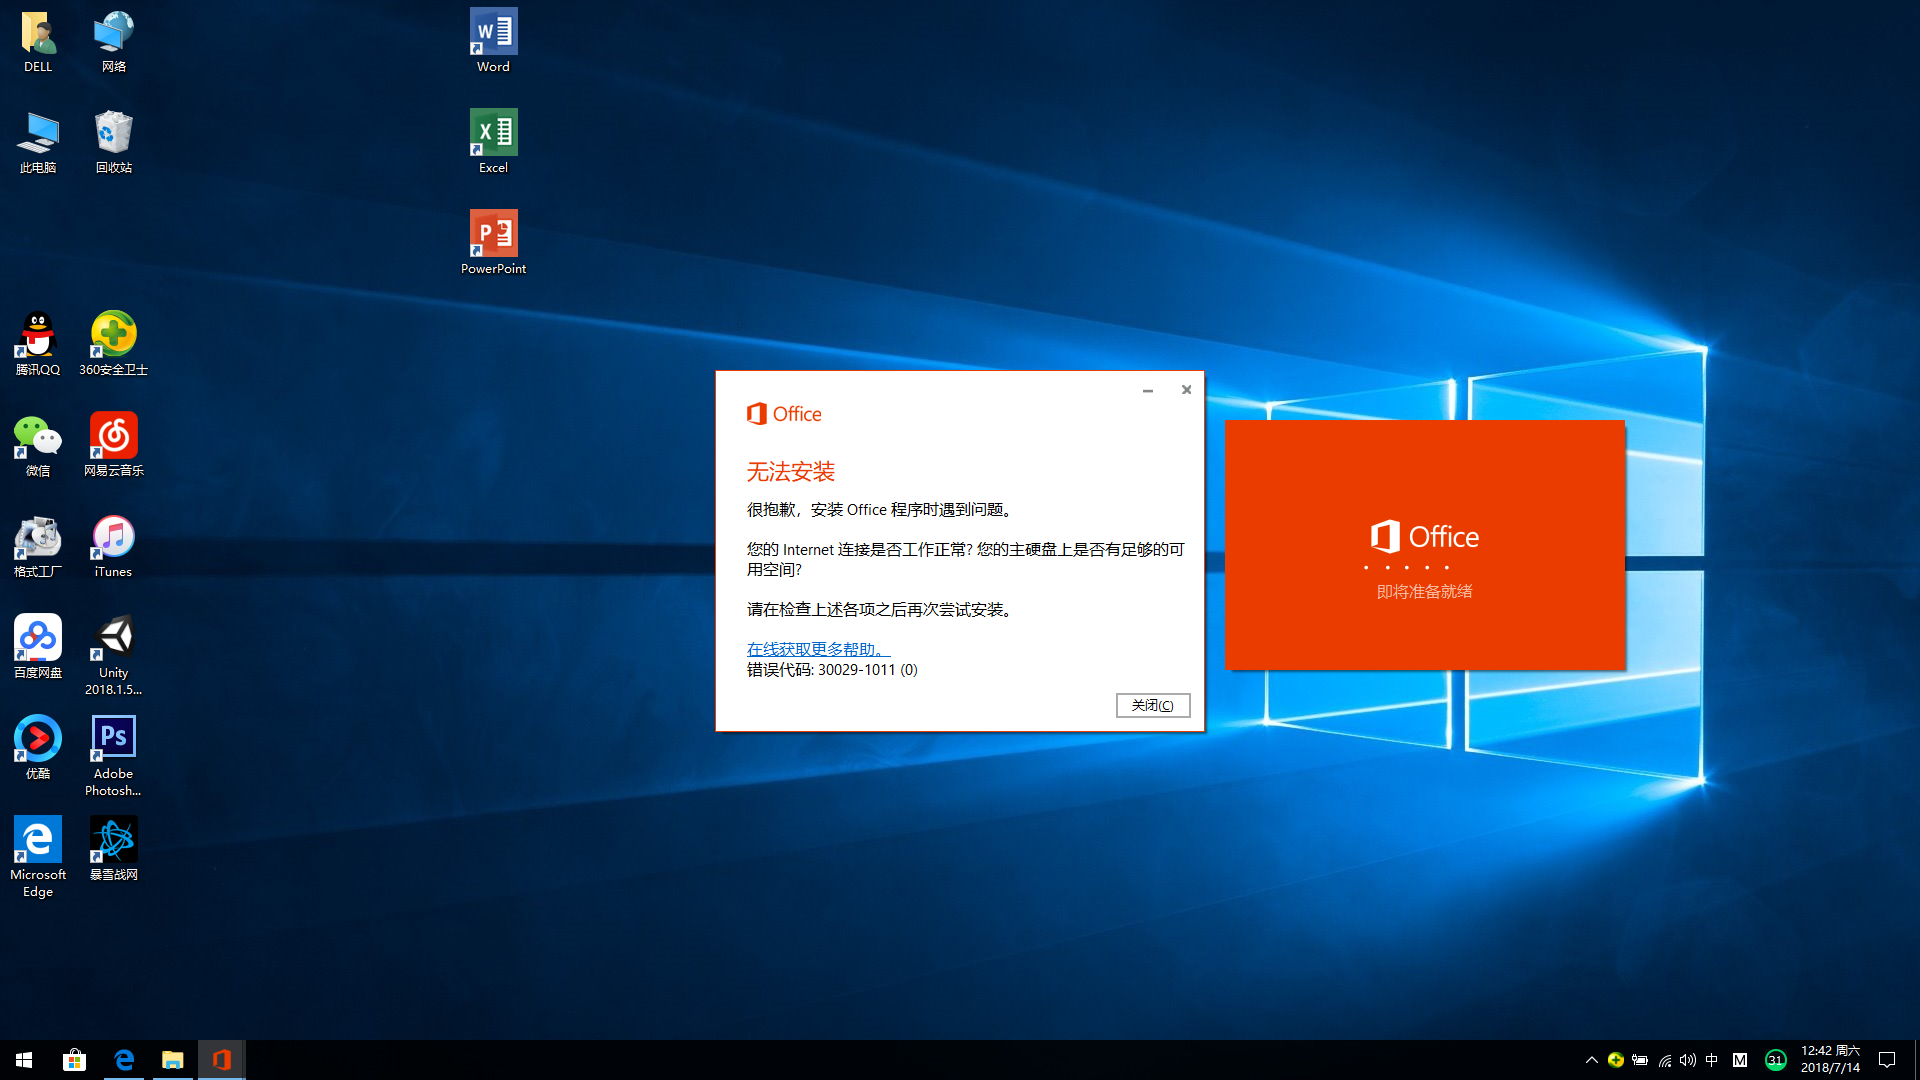Open the Microsoft Edge desktop shortcut
The height and width of the screenshot is (1080, 1920).
[x=38, y=858]
